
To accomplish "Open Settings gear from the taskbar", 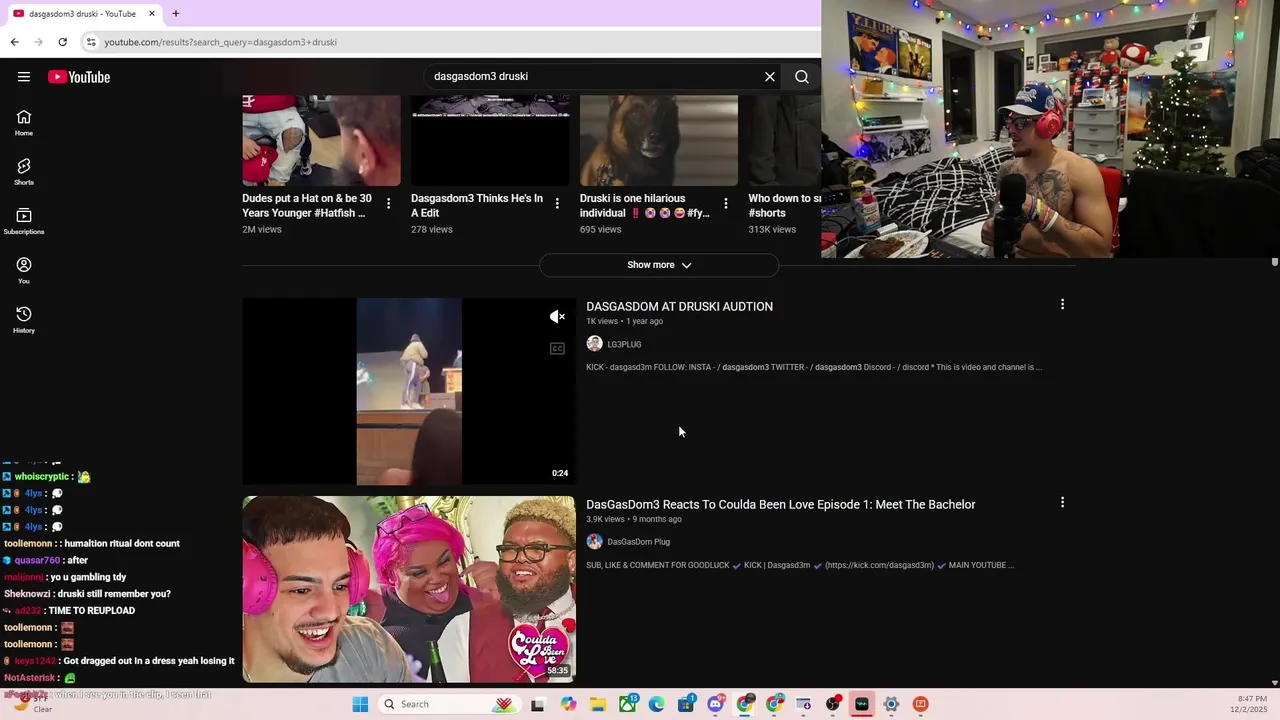I will click(x=891, y=704).
